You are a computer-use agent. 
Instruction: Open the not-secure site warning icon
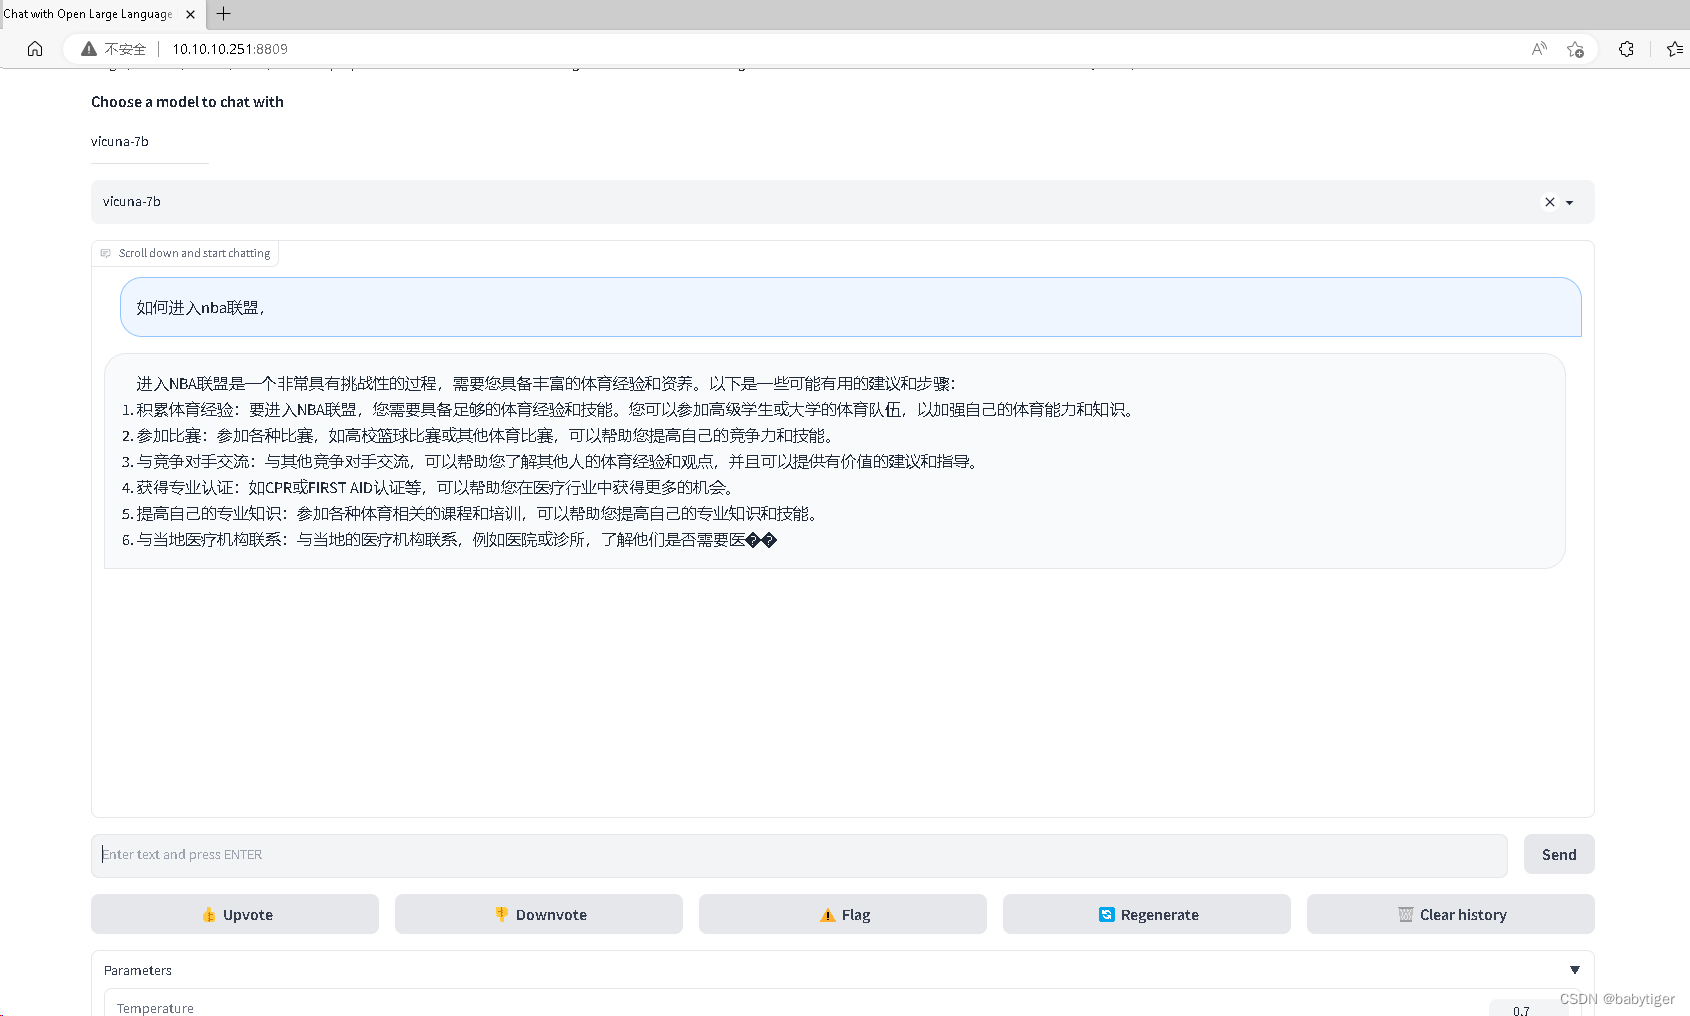pos(89,48)
